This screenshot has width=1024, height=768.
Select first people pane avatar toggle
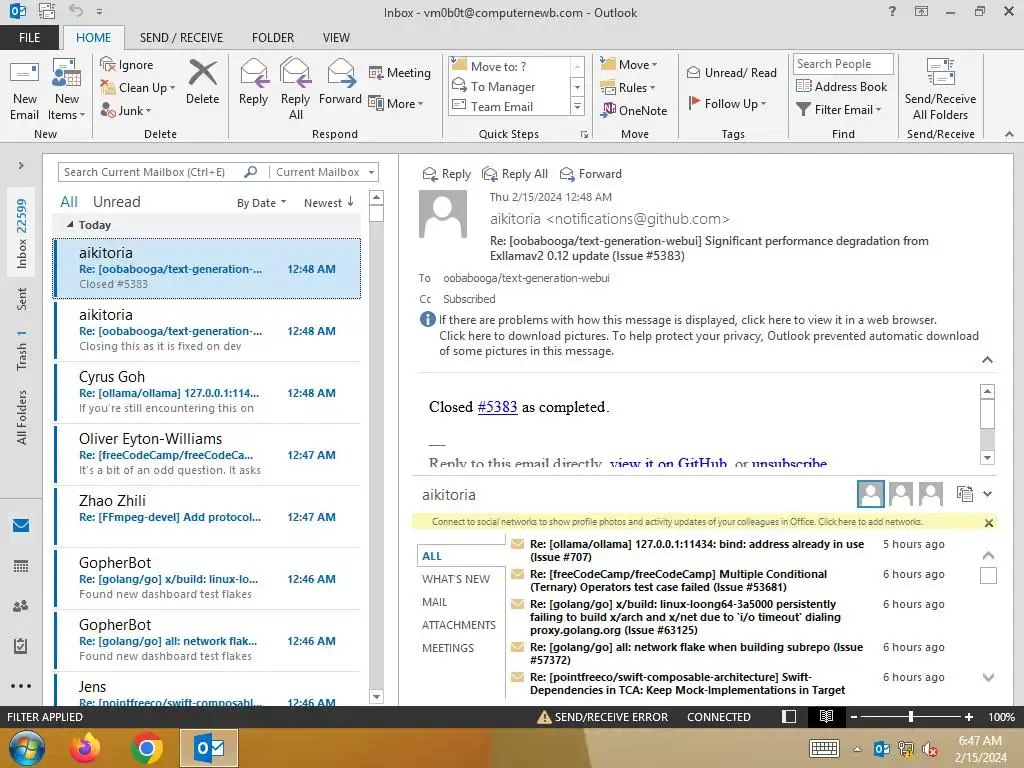pyautogui.click(x=871, y=494)
